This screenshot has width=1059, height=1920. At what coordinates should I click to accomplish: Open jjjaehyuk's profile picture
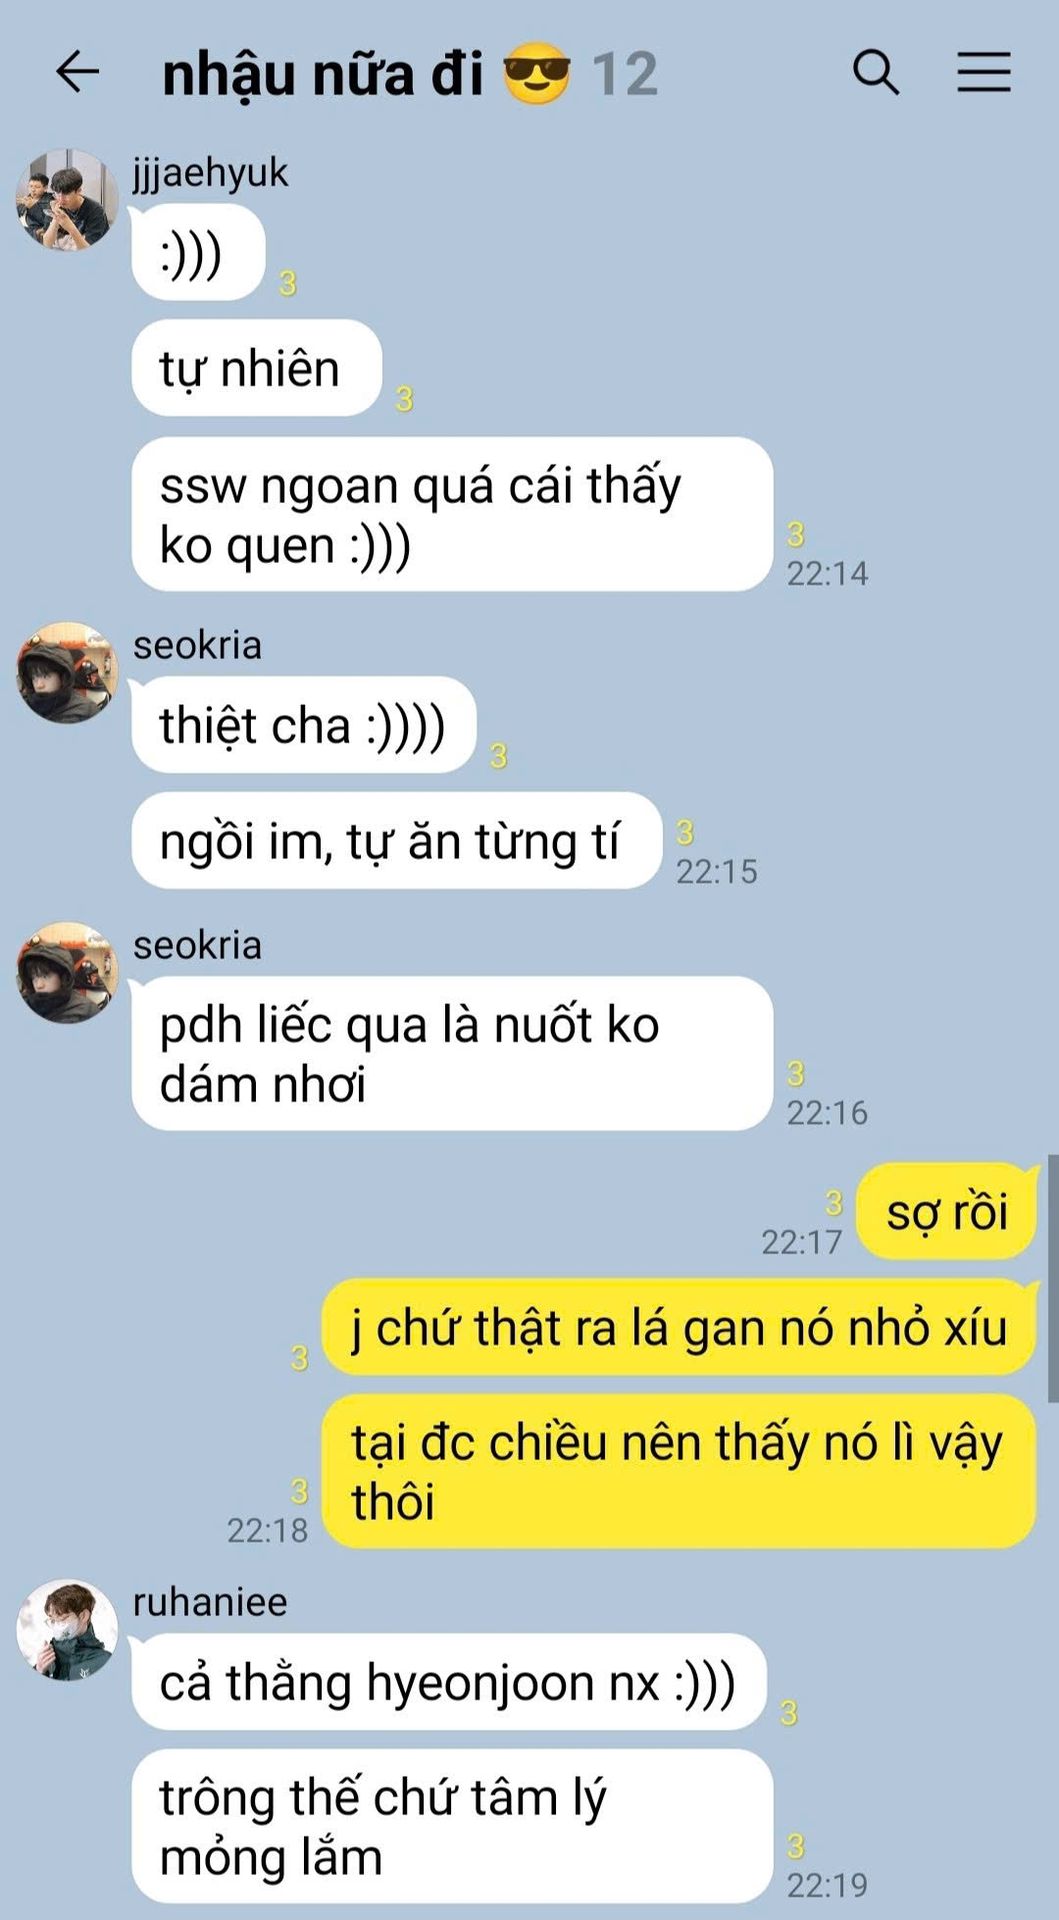click(x=67, y=200)
